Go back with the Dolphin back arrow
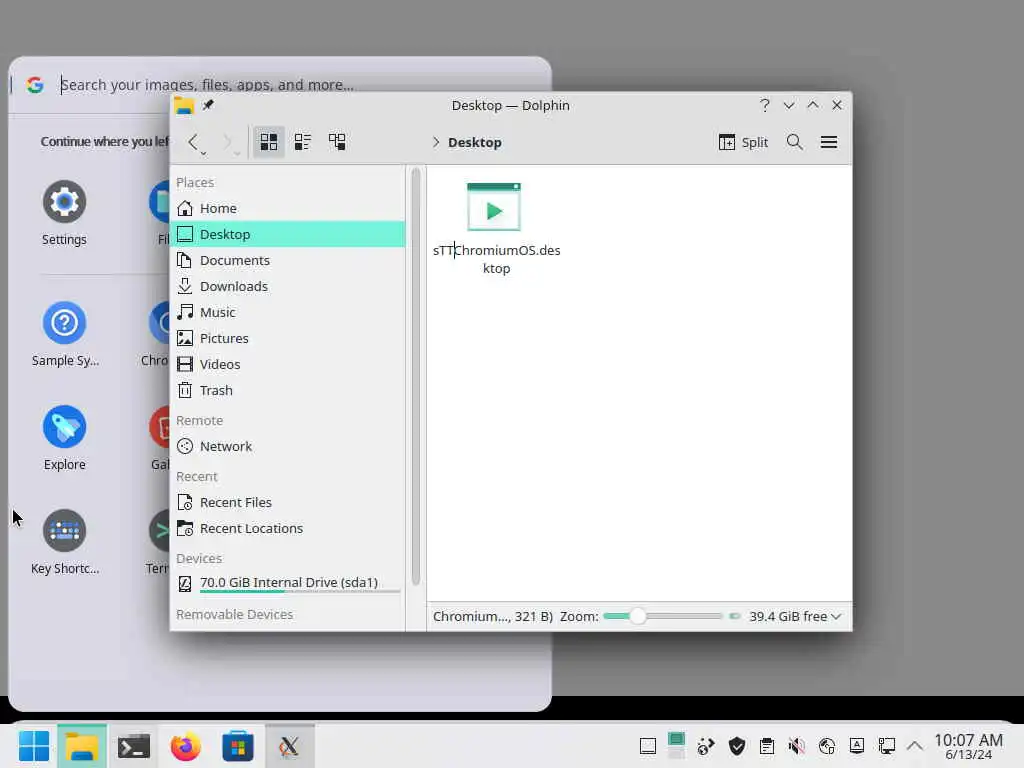The image size is (1024, 768). [193, 142]
